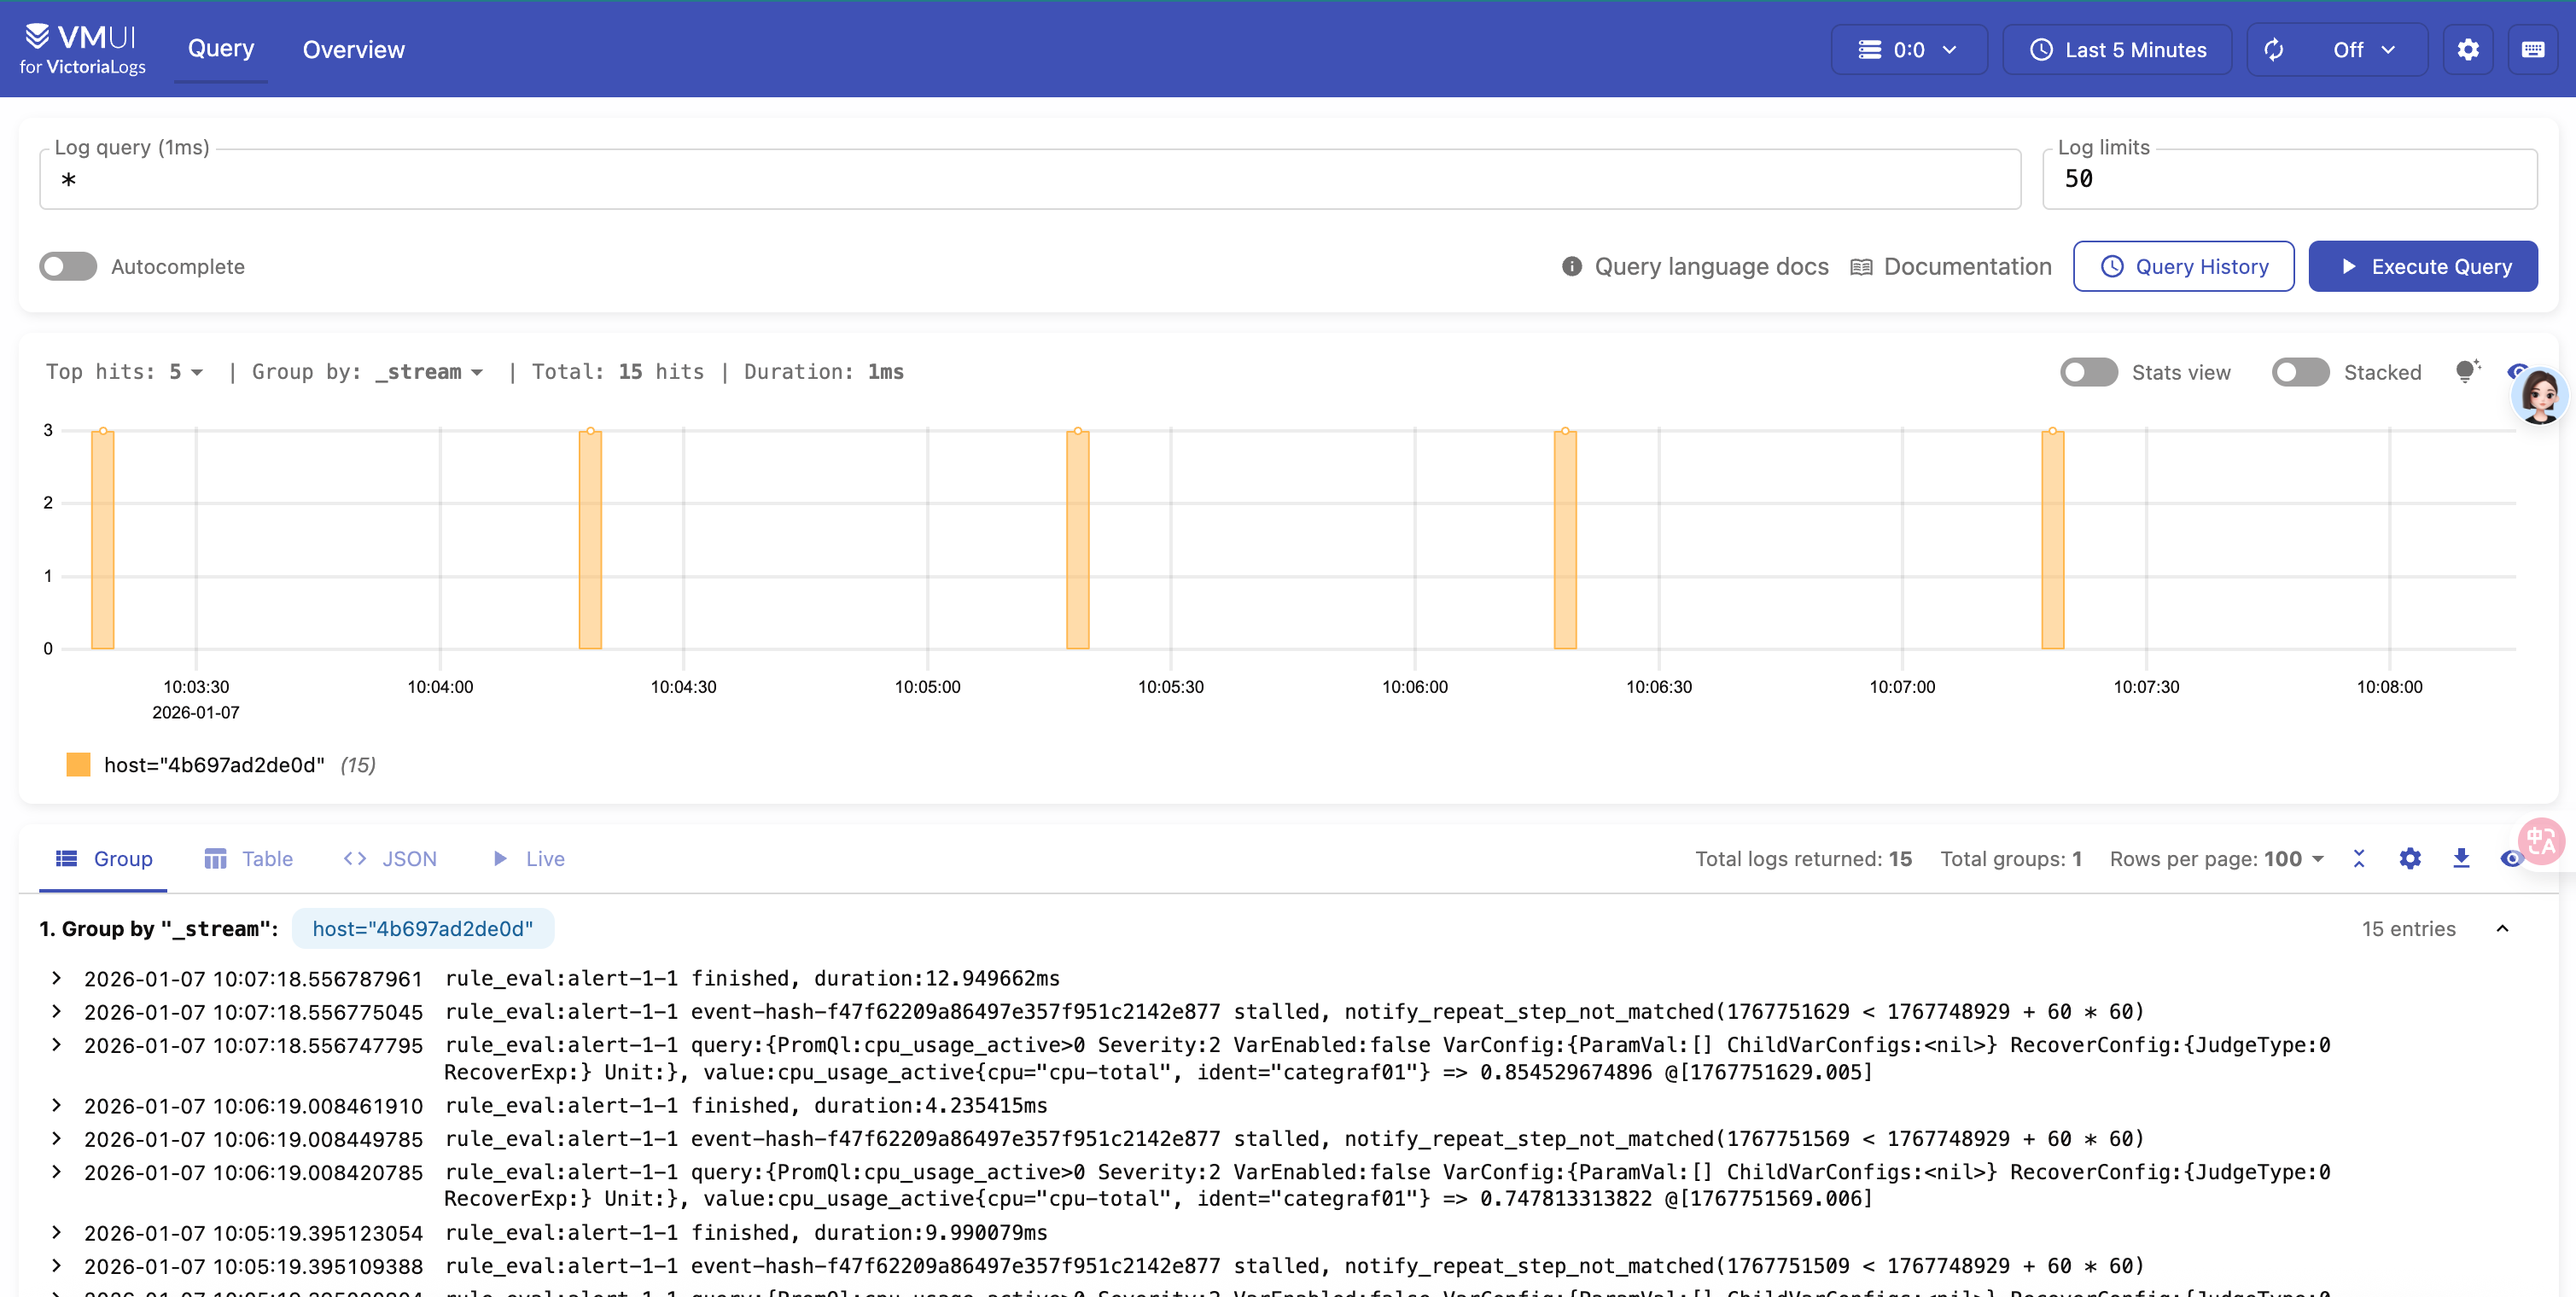Open the settings gear in header

pos(2467,50)
